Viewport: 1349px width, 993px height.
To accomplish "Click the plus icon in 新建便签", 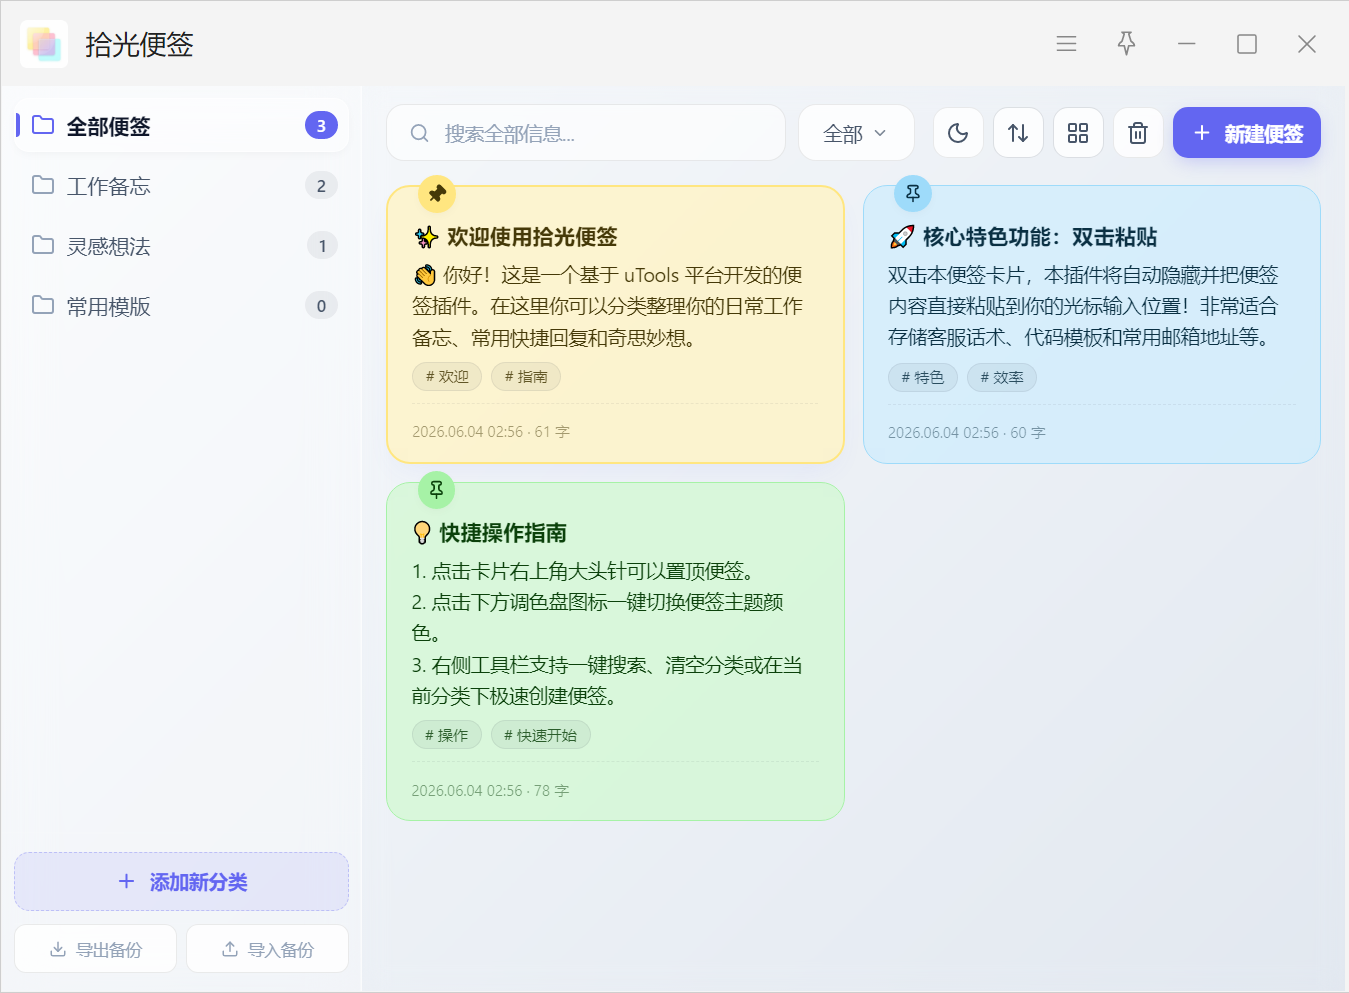I will [1202, 133].
